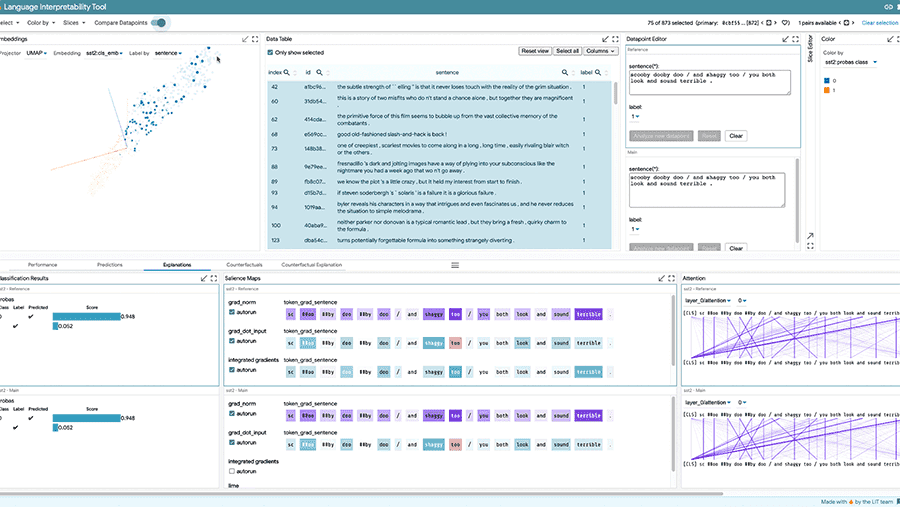The width and height of the screenshot is (900, 507).
Task: Minimize the Classification Results panel
Action: (x=203, y=278)
